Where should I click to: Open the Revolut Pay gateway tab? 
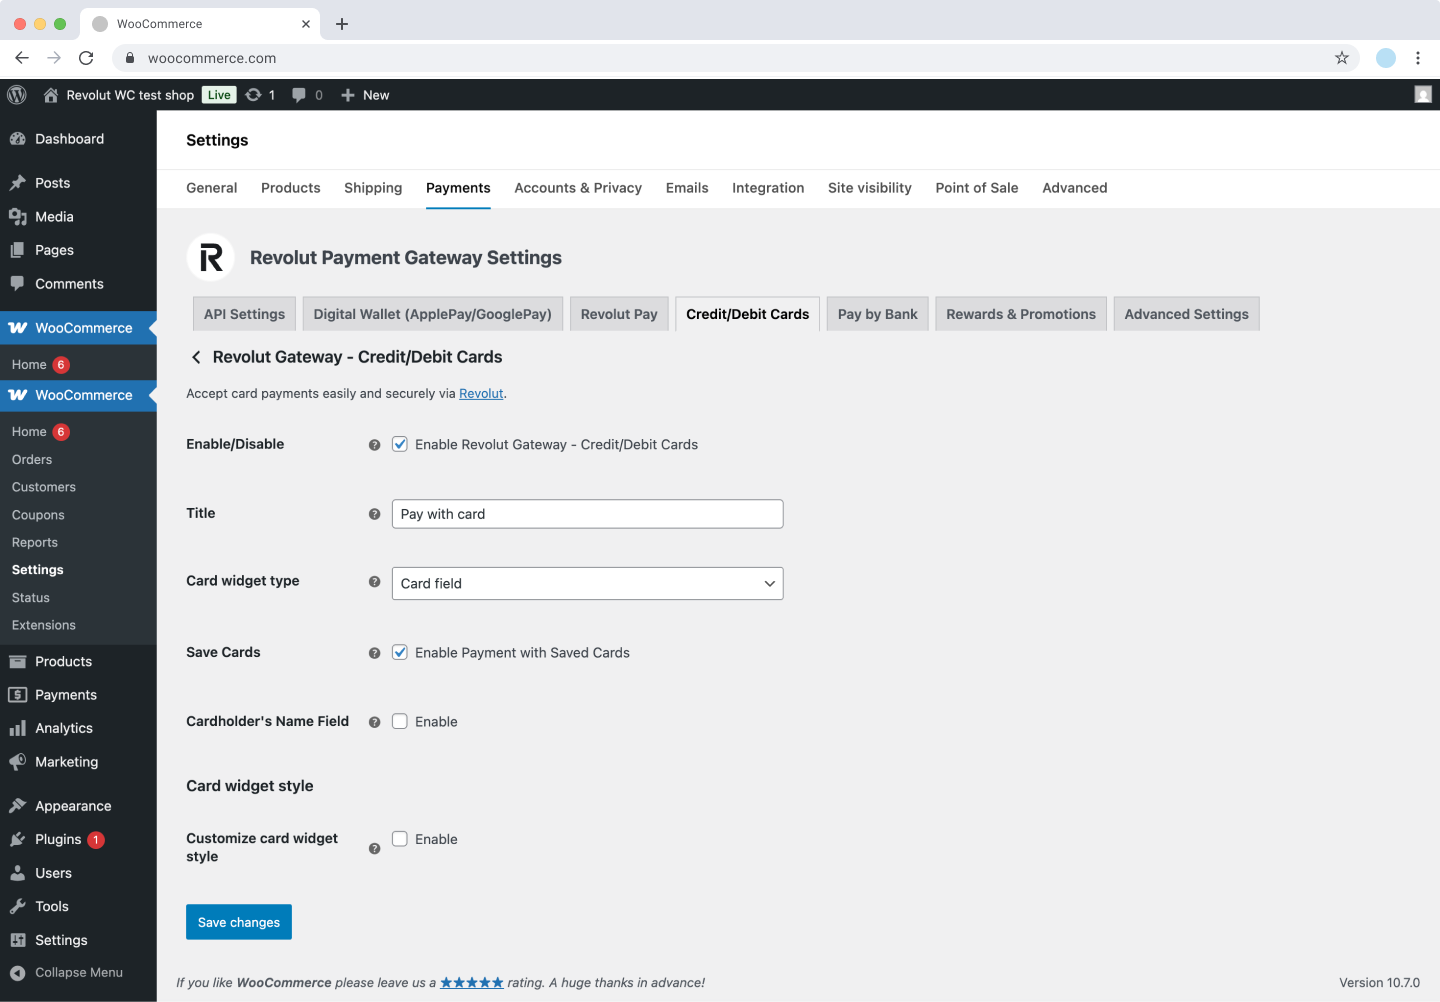619,314
